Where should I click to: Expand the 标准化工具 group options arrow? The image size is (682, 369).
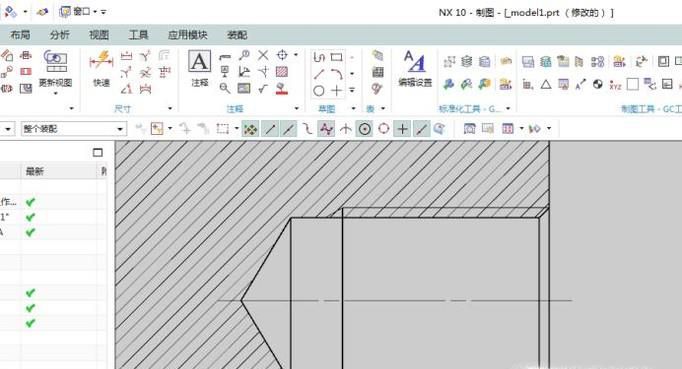point(508,108)
